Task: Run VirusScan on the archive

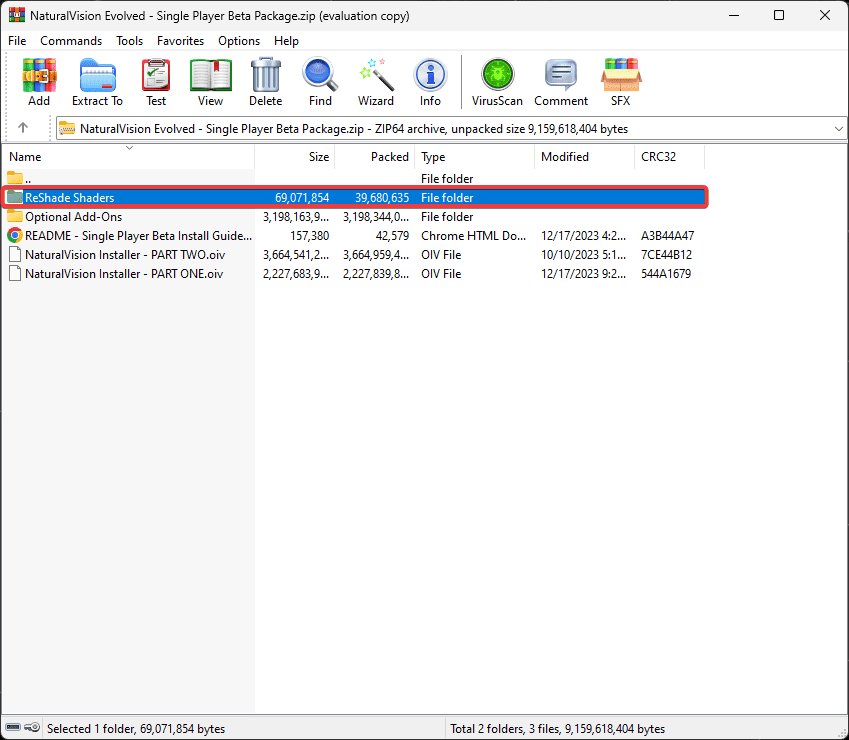Action: [497, 82]
